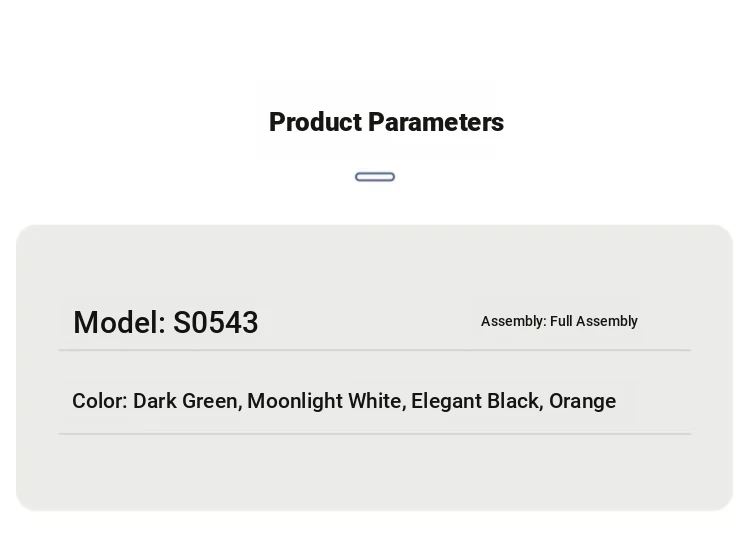
Task: Select the Model: S0543 text
Action: click(x=165, y=322)
